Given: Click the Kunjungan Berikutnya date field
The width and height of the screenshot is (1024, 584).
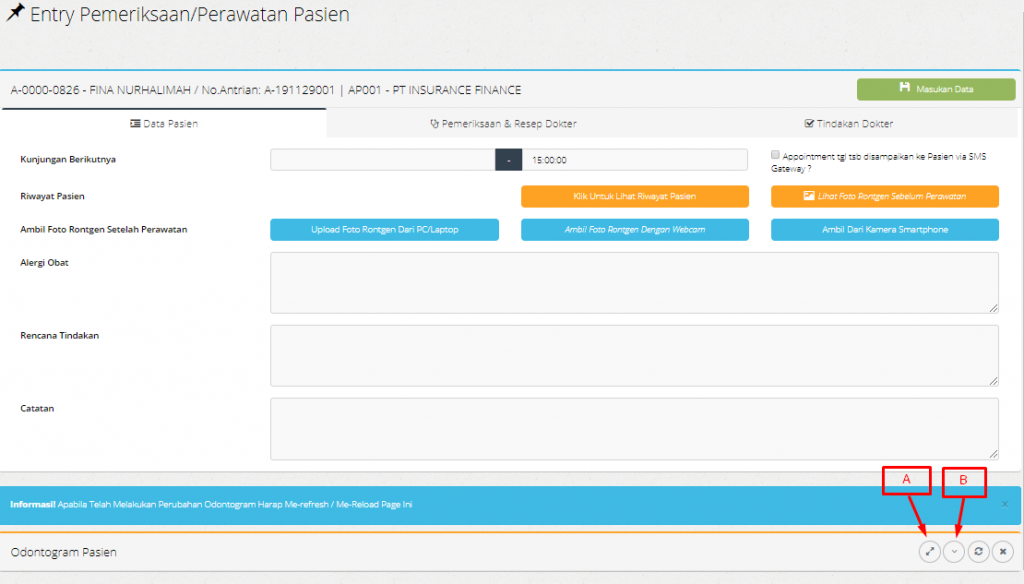Looking at the screenshot, I should click(382, 160).
